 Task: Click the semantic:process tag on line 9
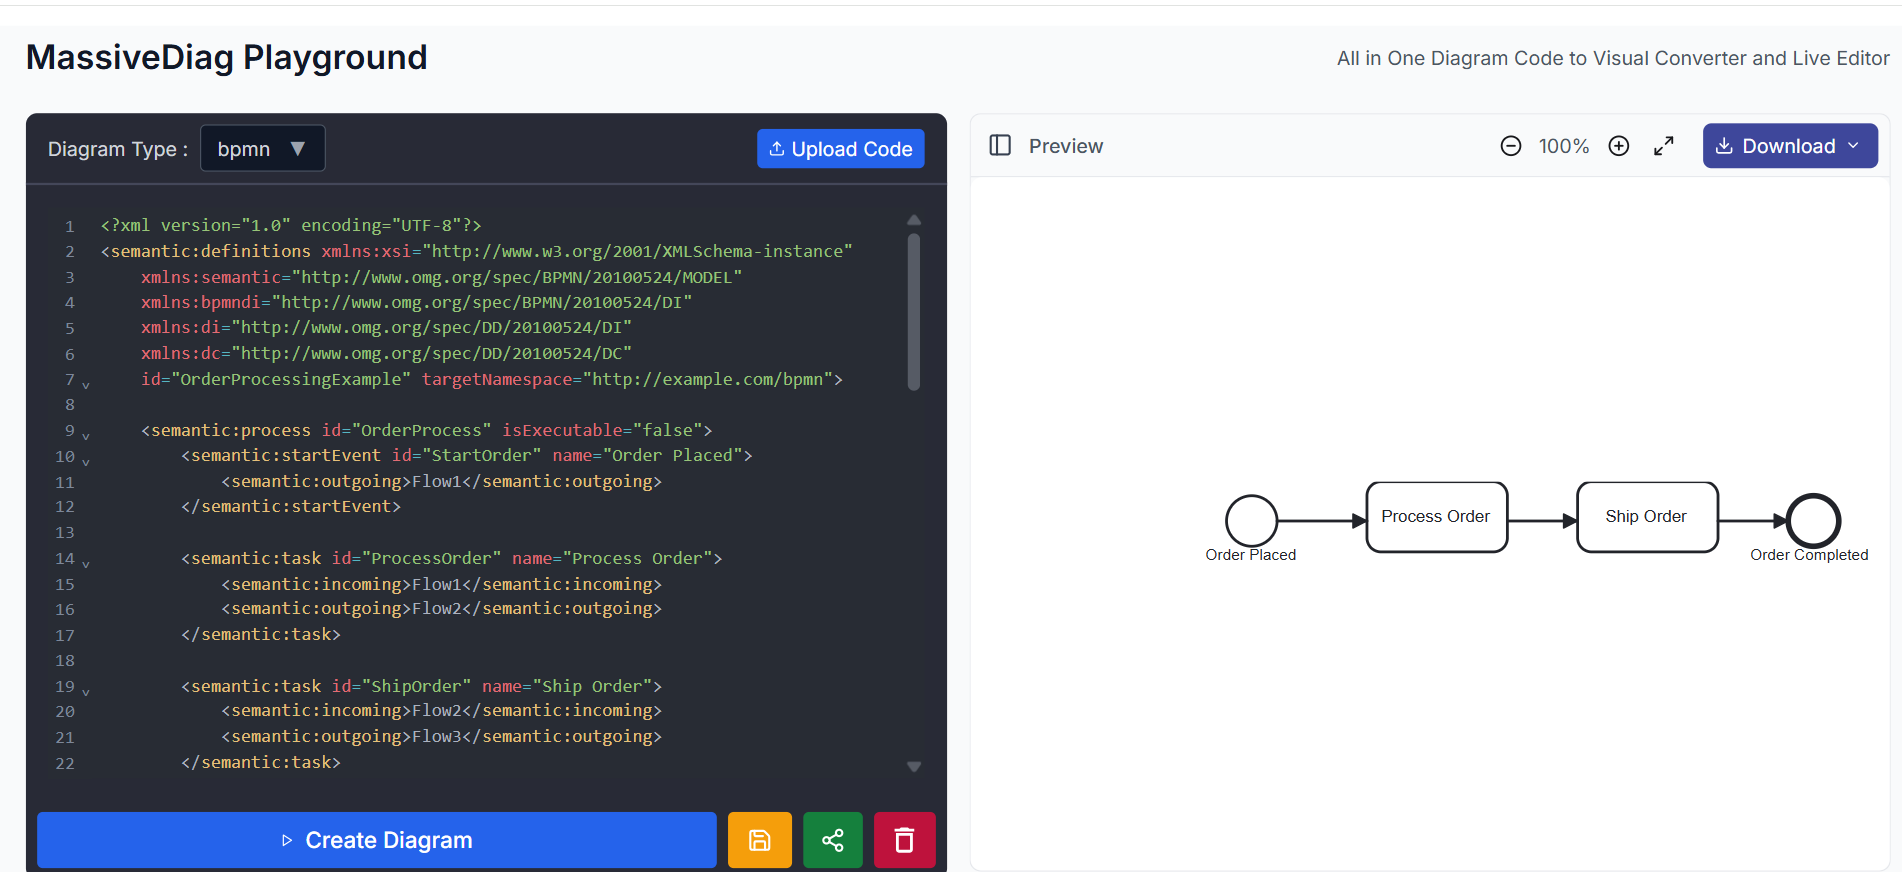pyautogui.click(x=226, y=430)
